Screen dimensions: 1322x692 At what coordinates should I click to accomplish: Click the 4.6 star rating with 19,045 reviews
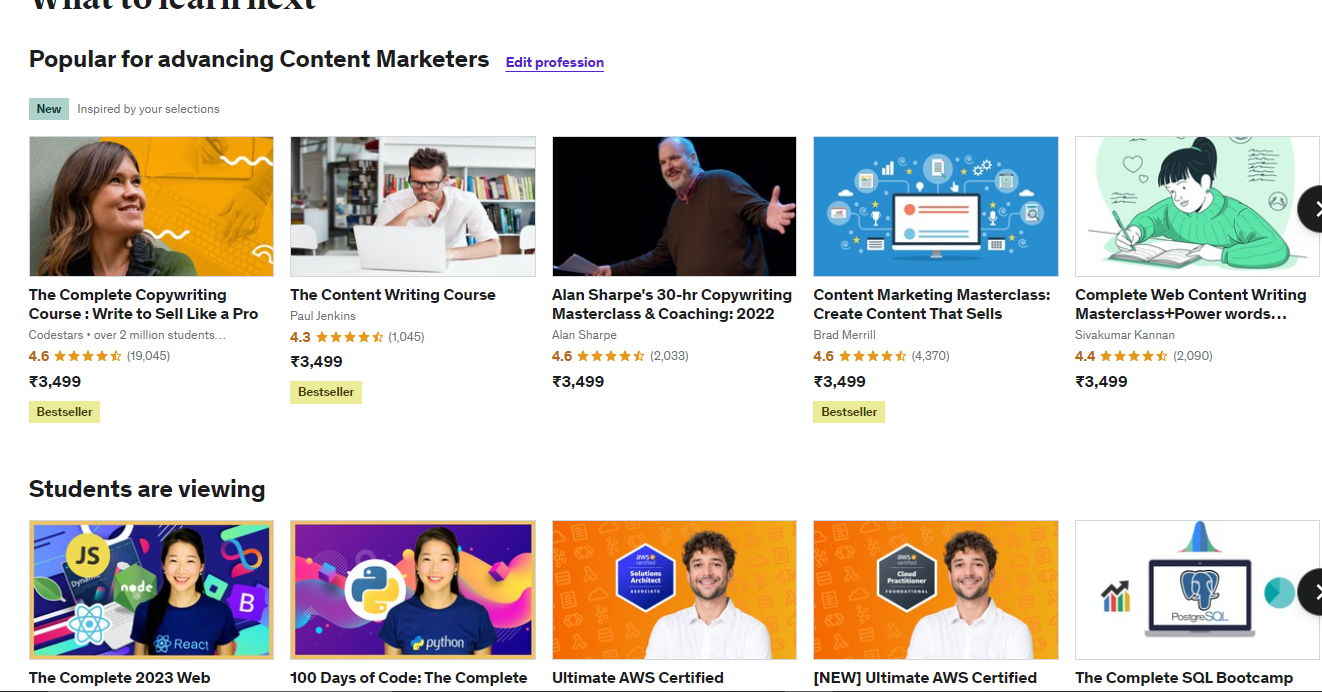click(100, 356)
